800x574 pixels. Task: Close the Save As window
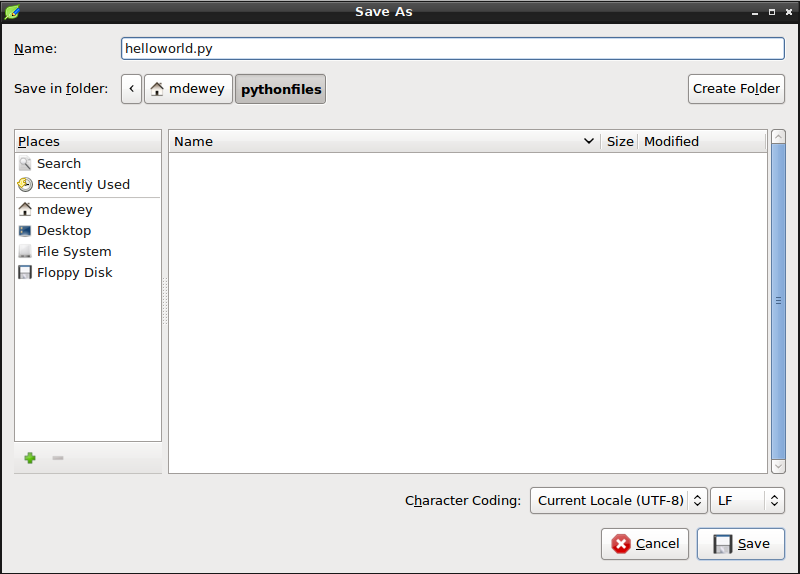[x=789, y=12]
